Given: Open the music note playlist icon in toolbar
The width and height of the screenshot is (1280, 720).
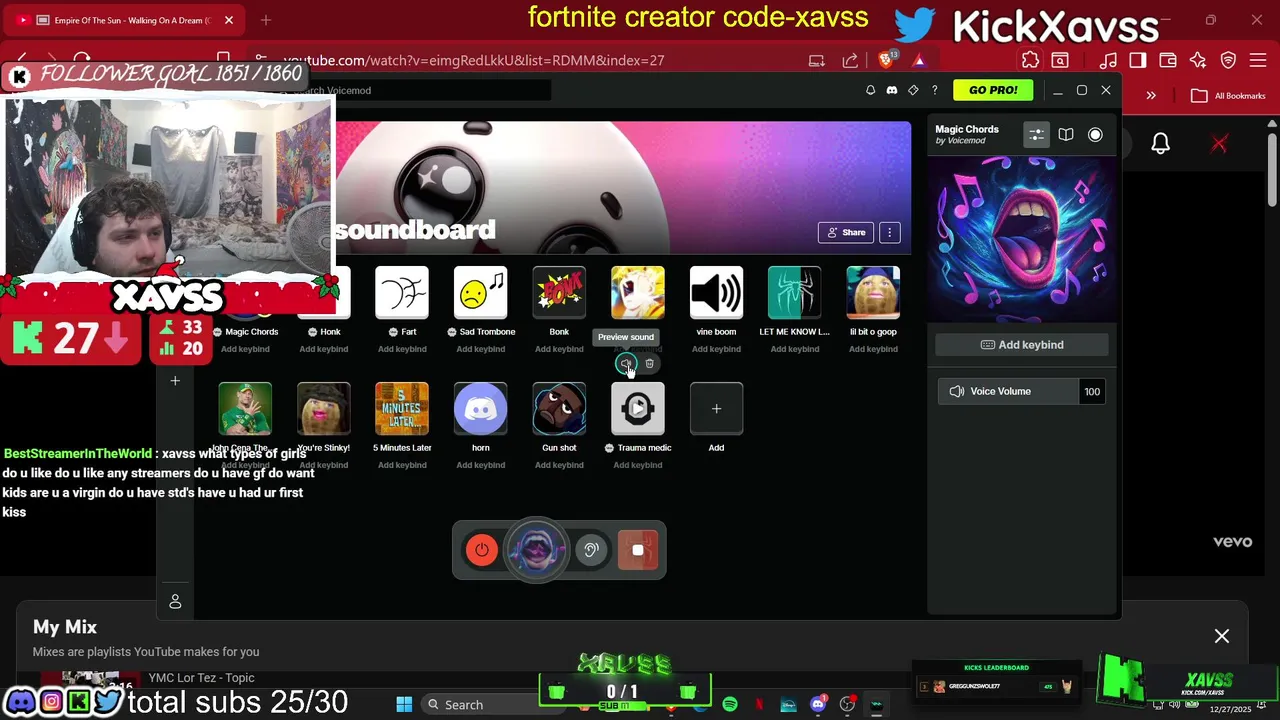Looking at the screenshot, I should coord(1108,60).
